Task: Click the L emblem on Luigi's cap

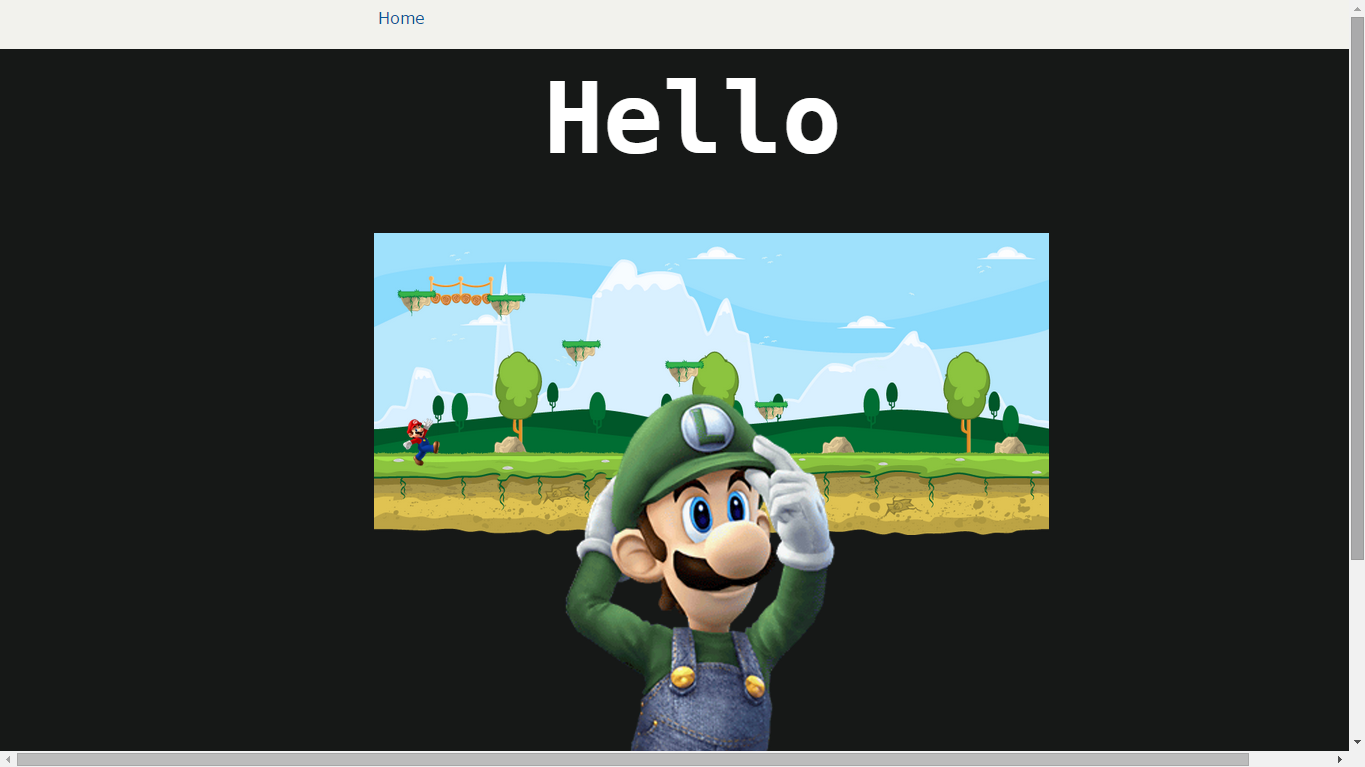Action: pyautogui.click(x=708, y=428)
